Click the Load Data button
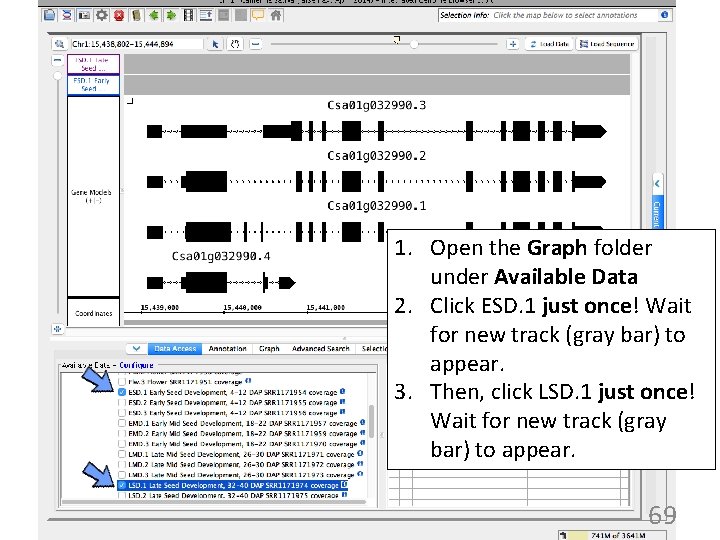This screenshot has height=540, width=720. click(549, 44)
